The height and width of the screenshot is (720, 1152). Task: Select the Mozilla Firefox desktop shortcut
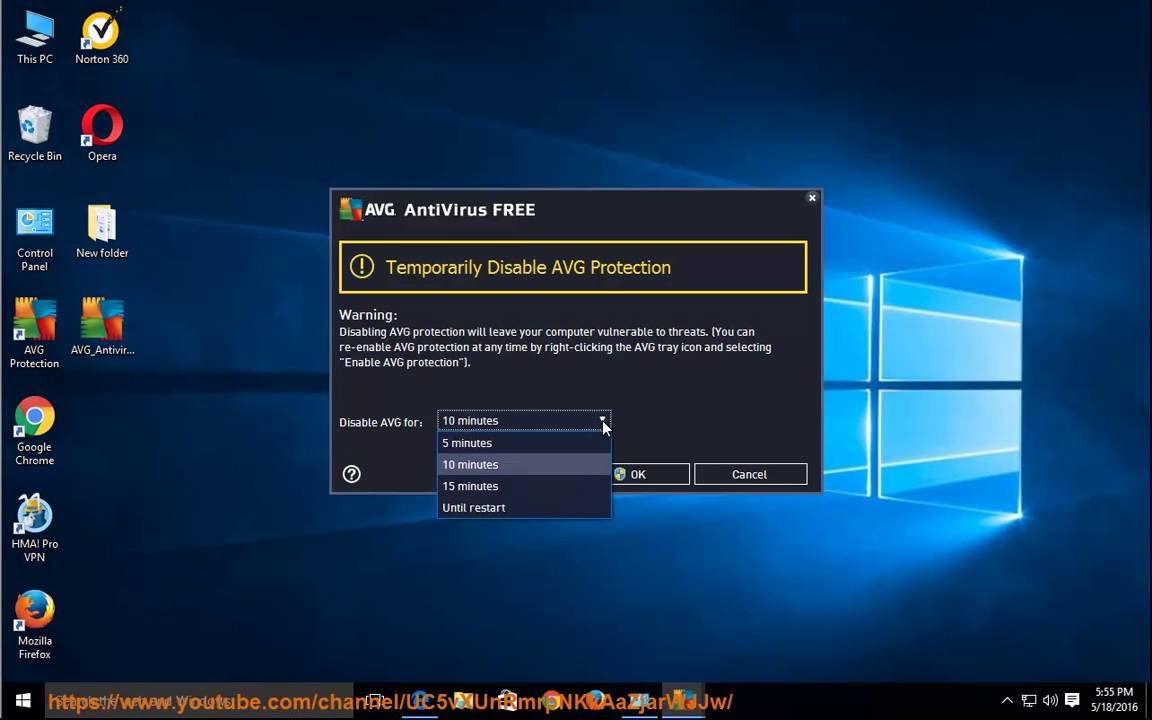35,625
